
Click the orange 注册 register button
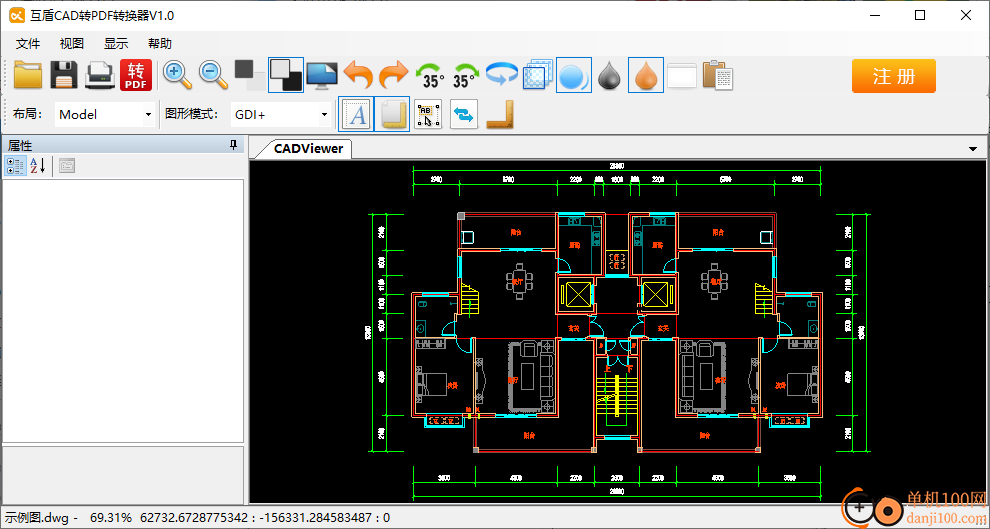click(893, 76)
